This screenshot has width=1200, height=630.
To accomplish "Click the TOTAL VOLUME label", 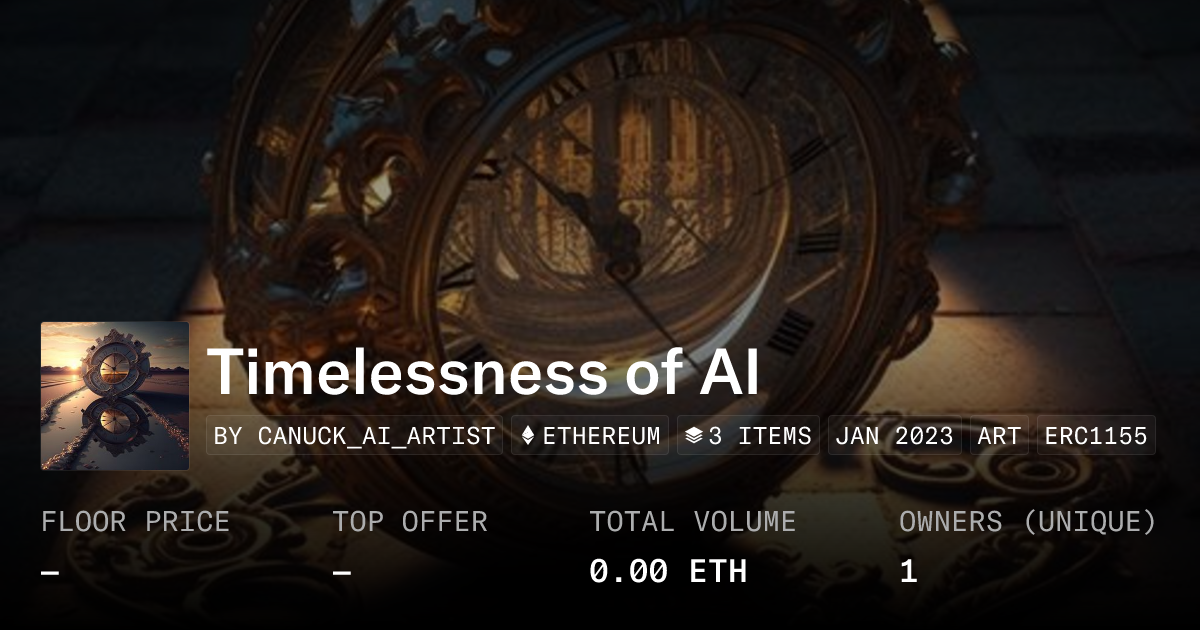I will point(692,521).
